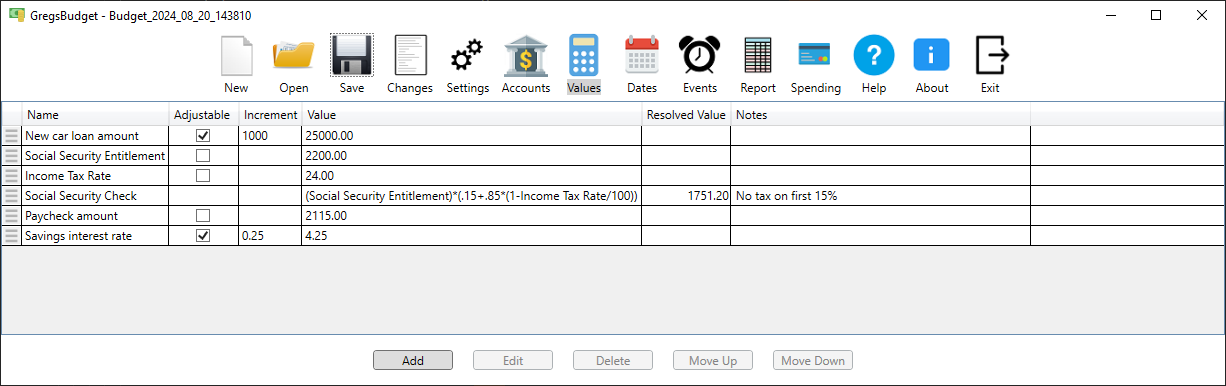Click the GregsBudget title bar app icon
1226x386 pixels.
(x=16, y=15)
